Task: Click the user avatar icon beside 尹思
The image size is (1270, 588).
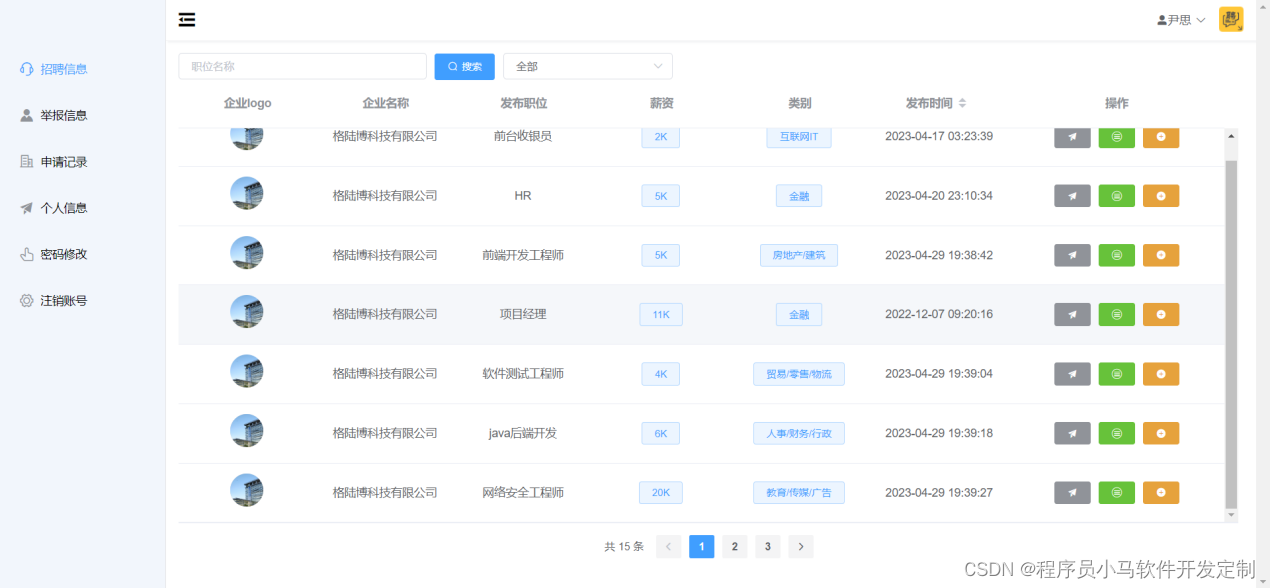Action: tap(1160, 18)
